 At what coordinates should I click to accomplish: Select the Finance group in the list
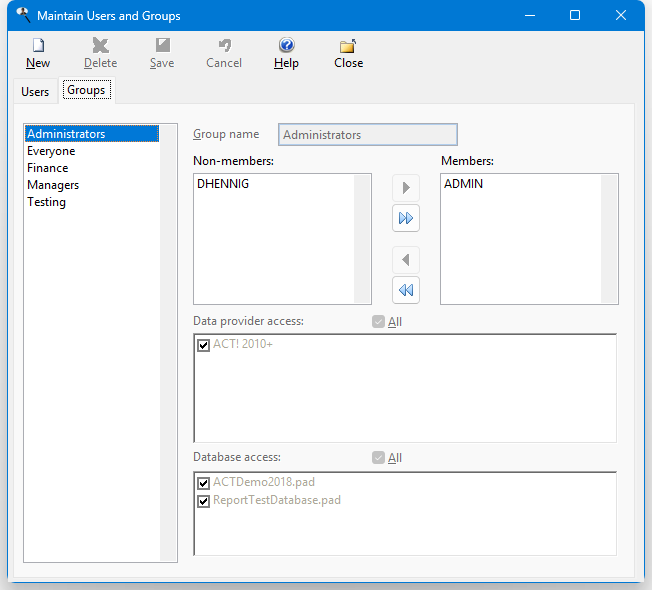pos(48,168)
